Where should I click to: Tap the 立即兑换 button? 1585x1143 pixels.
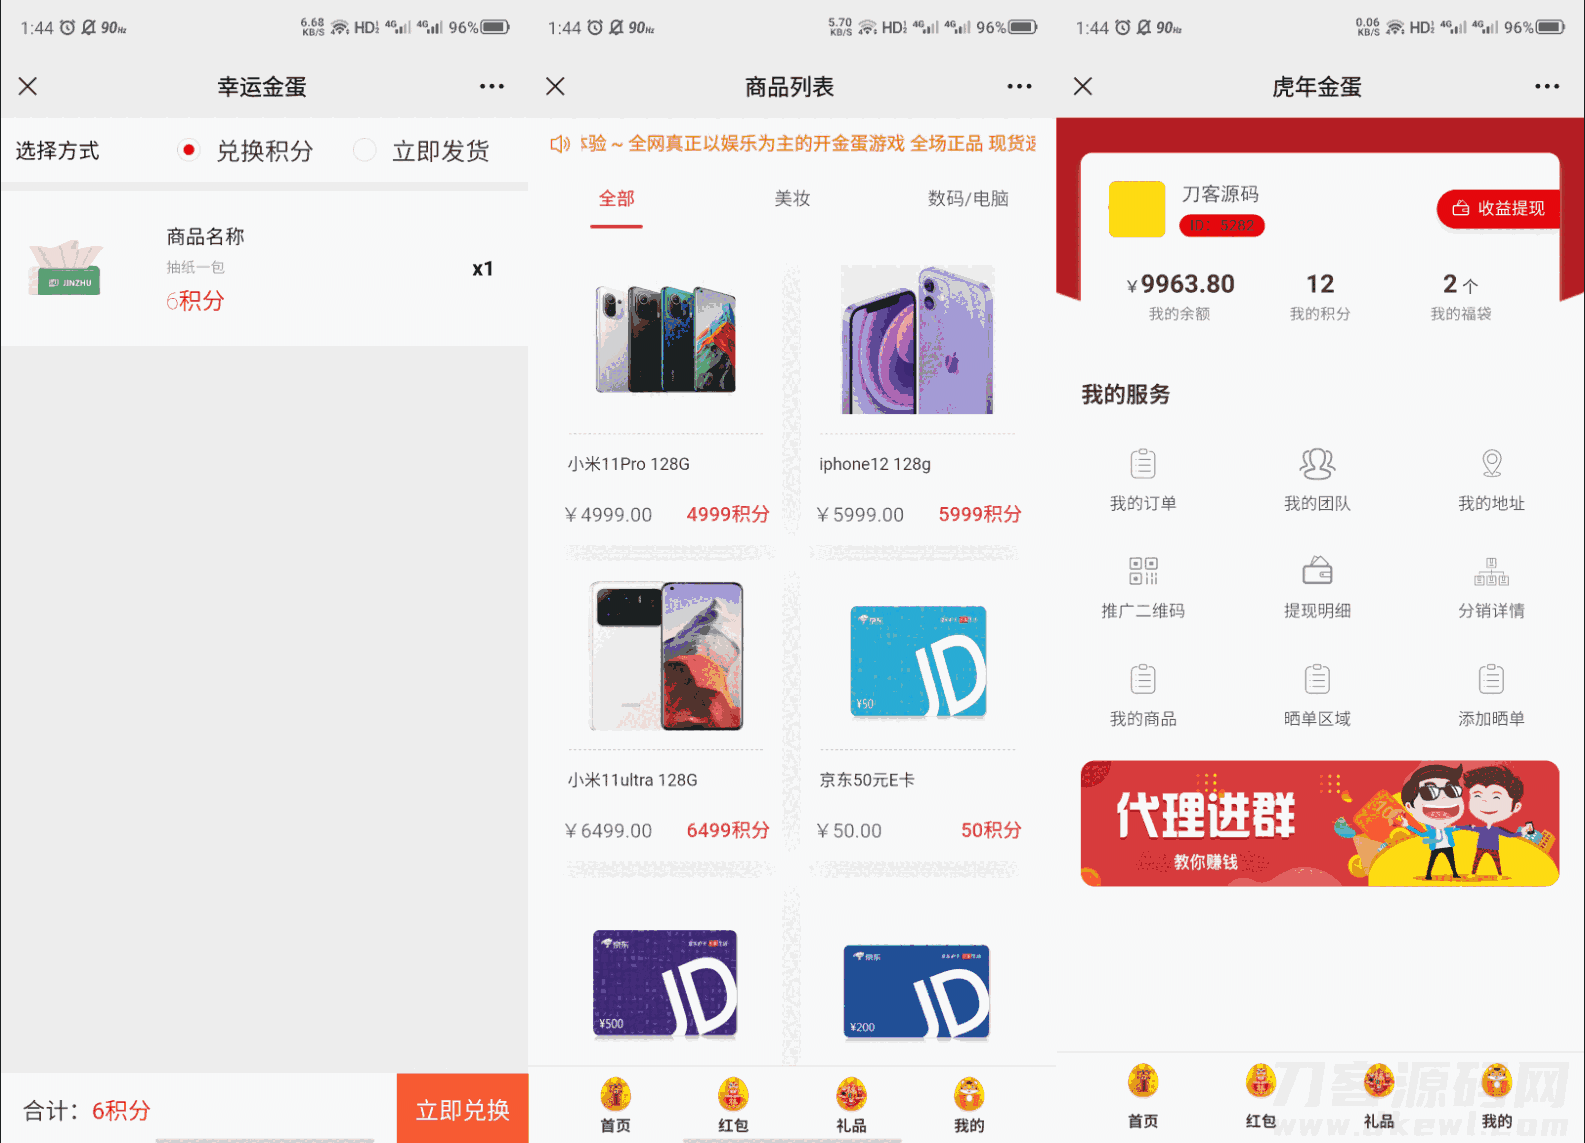[x=463, y=1109]
